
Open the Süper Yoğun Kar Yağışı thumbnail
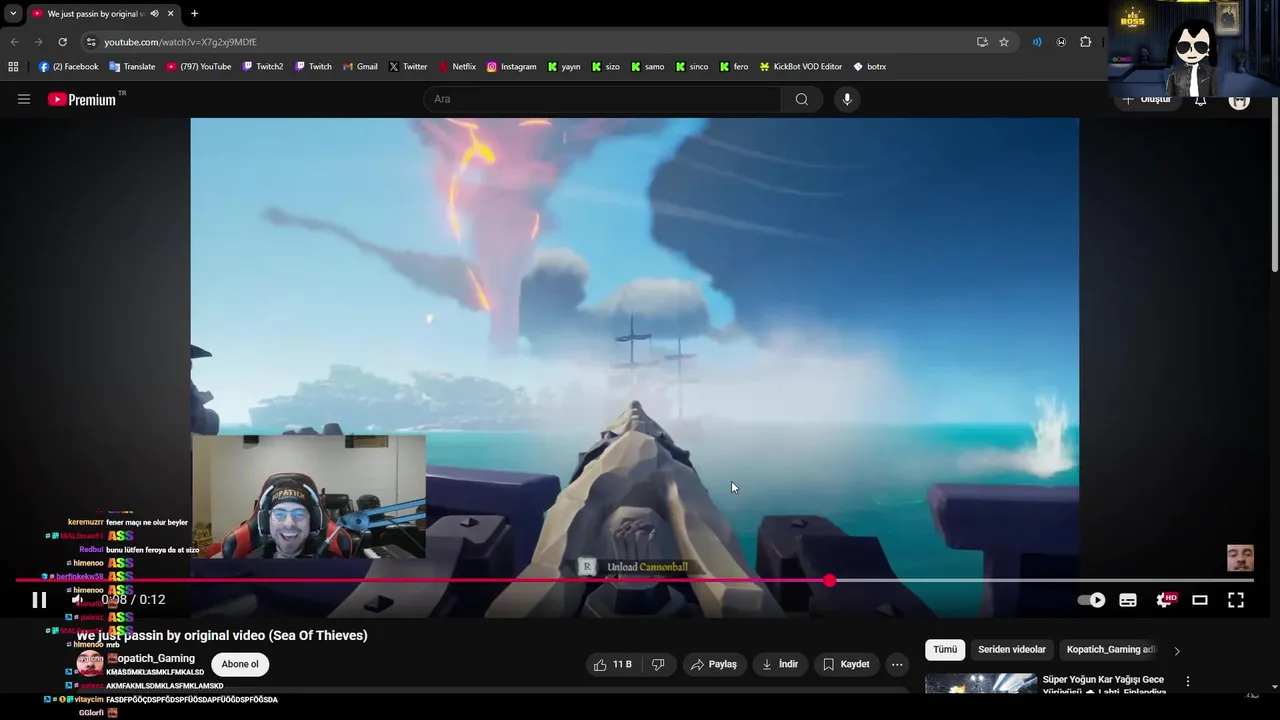[981, 684]
